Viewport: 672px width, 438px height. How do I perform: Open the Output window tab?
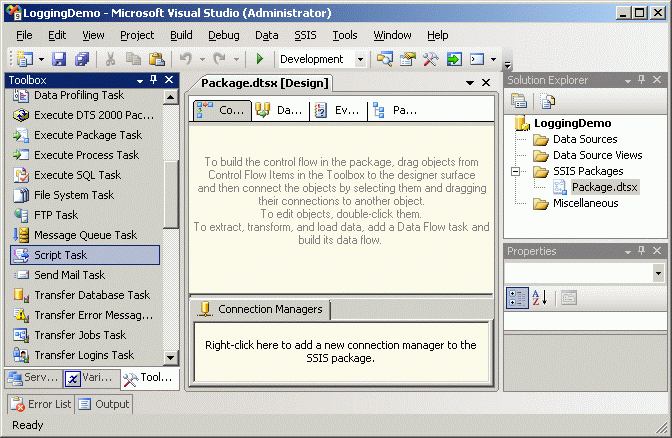coord(104,404)
